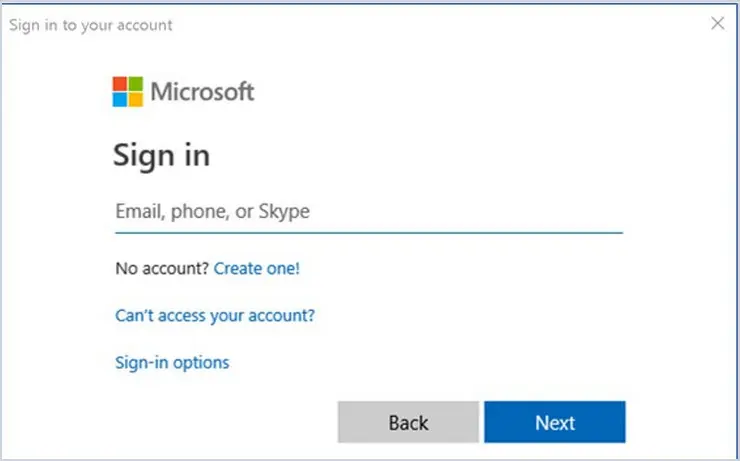Close the sign-in dialog window

coord(717,23)
